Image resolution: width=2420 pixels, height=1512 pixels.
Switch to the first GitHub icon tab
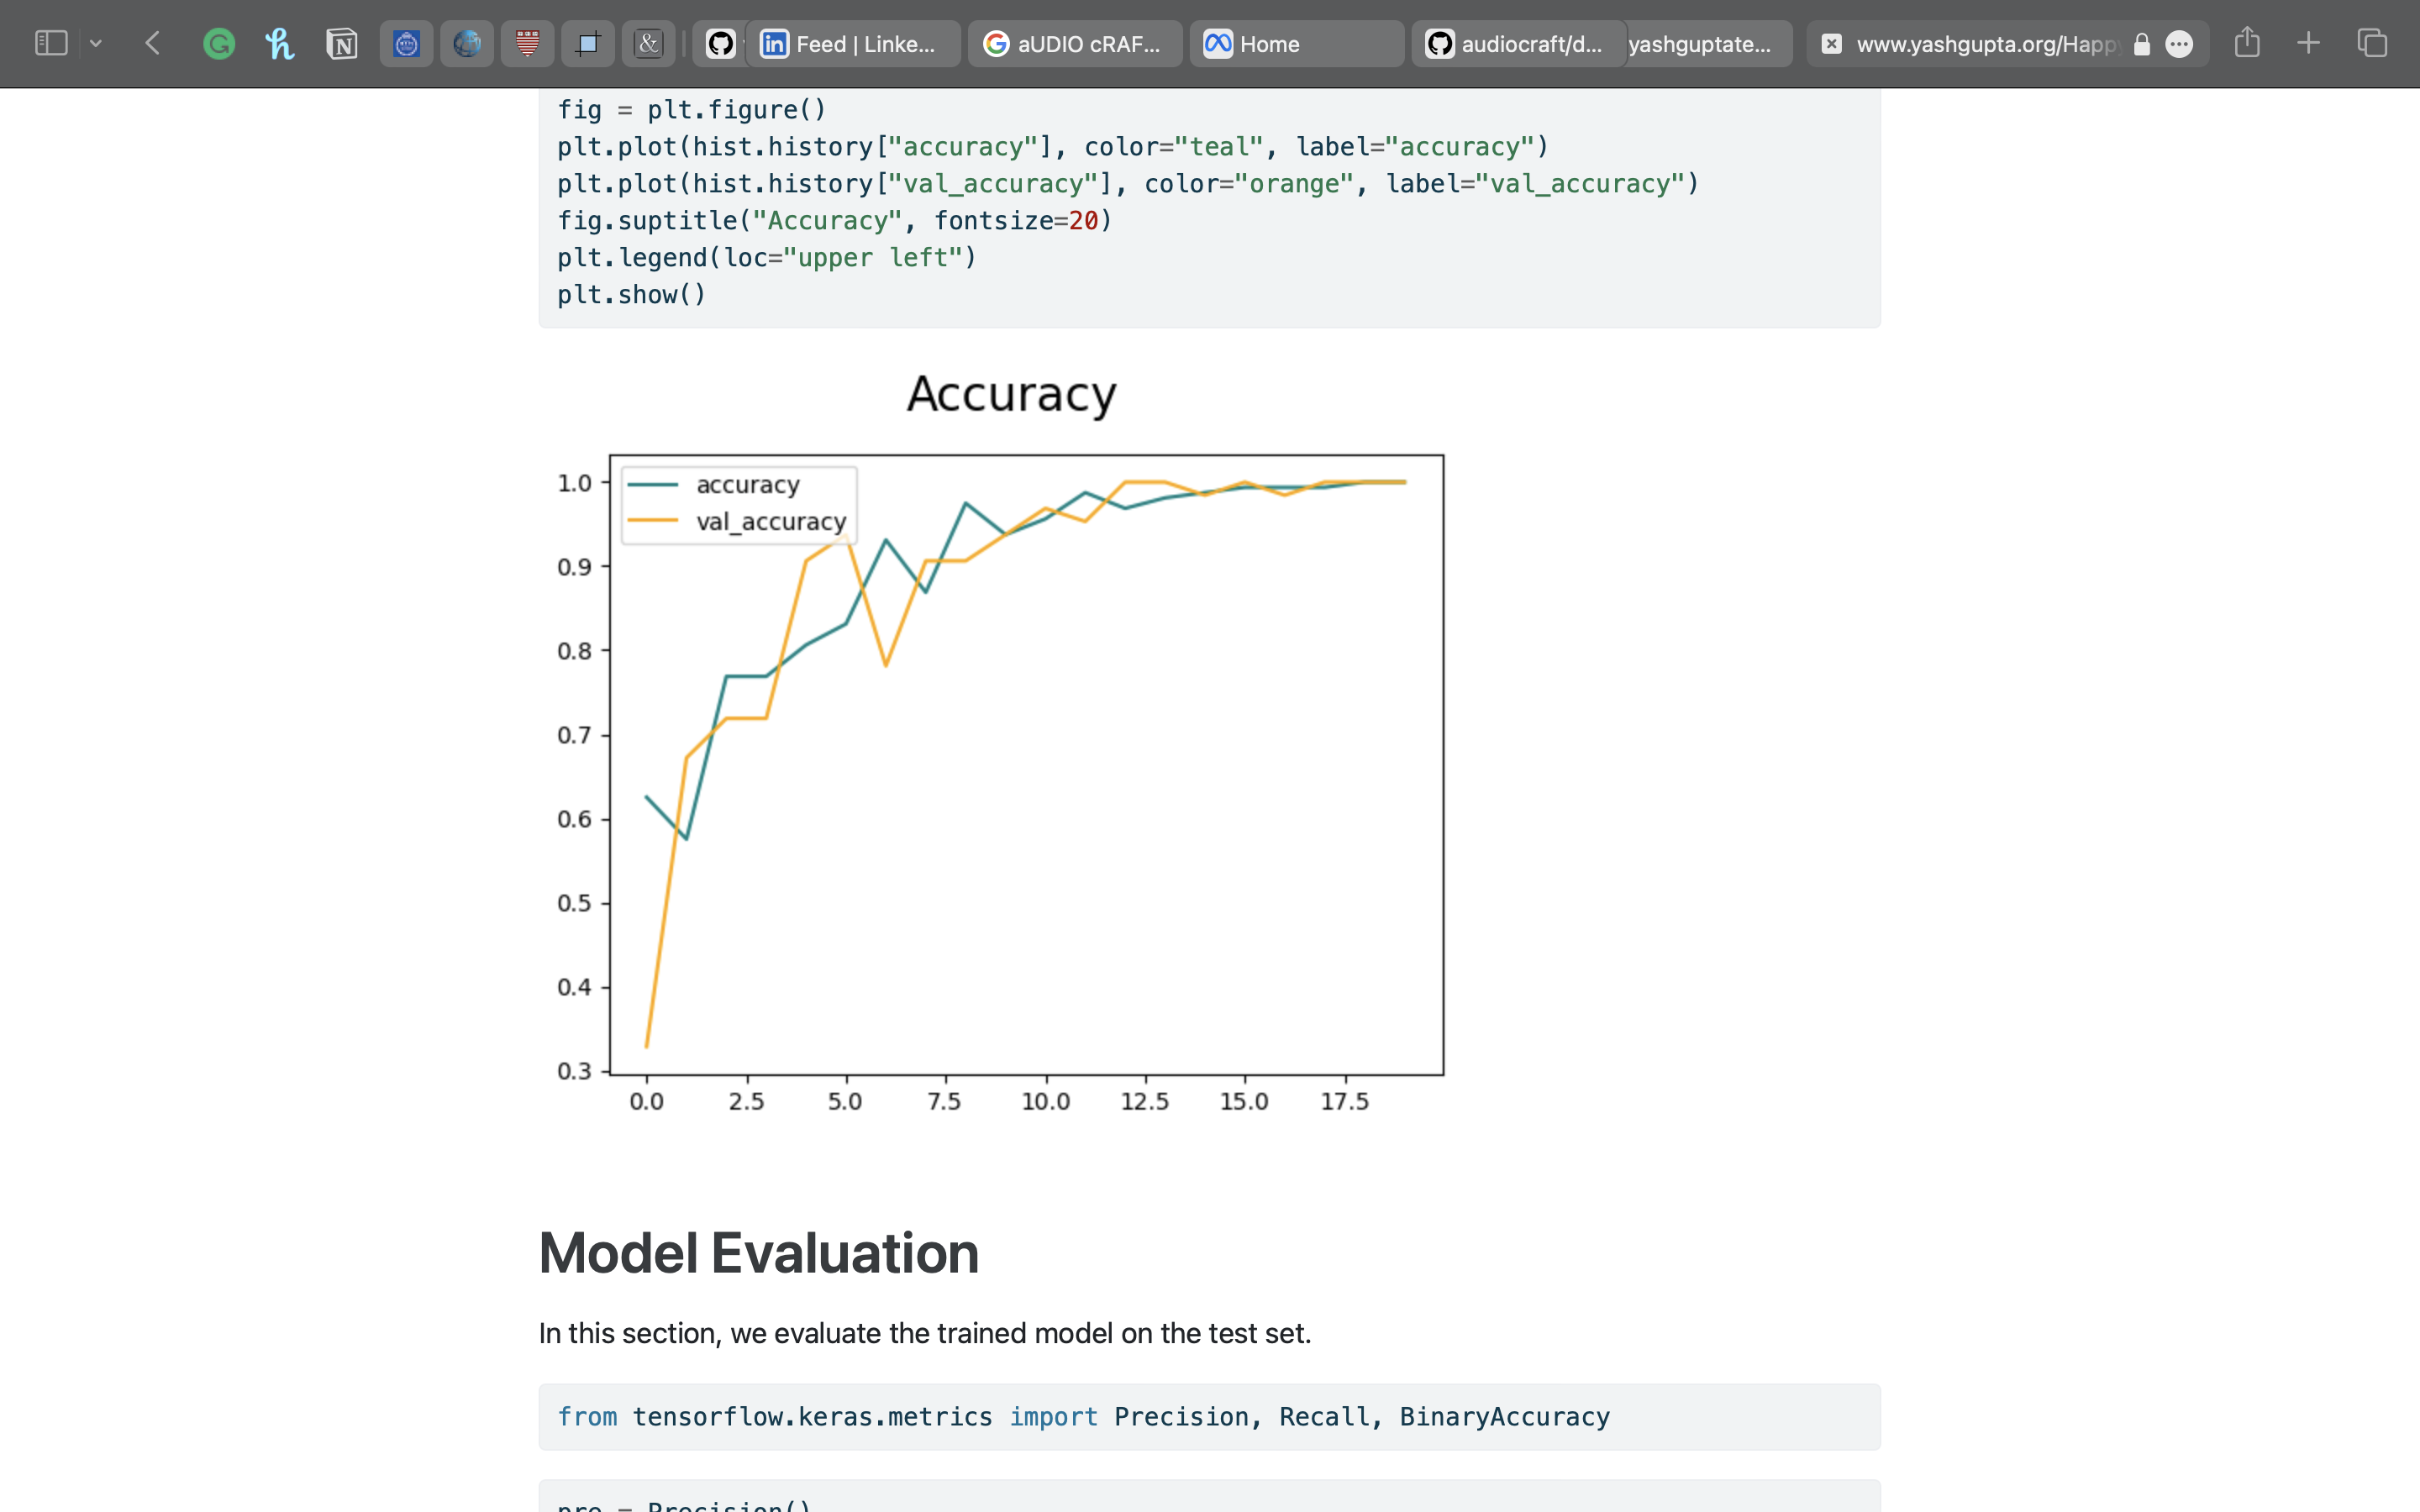click(720, 43)
